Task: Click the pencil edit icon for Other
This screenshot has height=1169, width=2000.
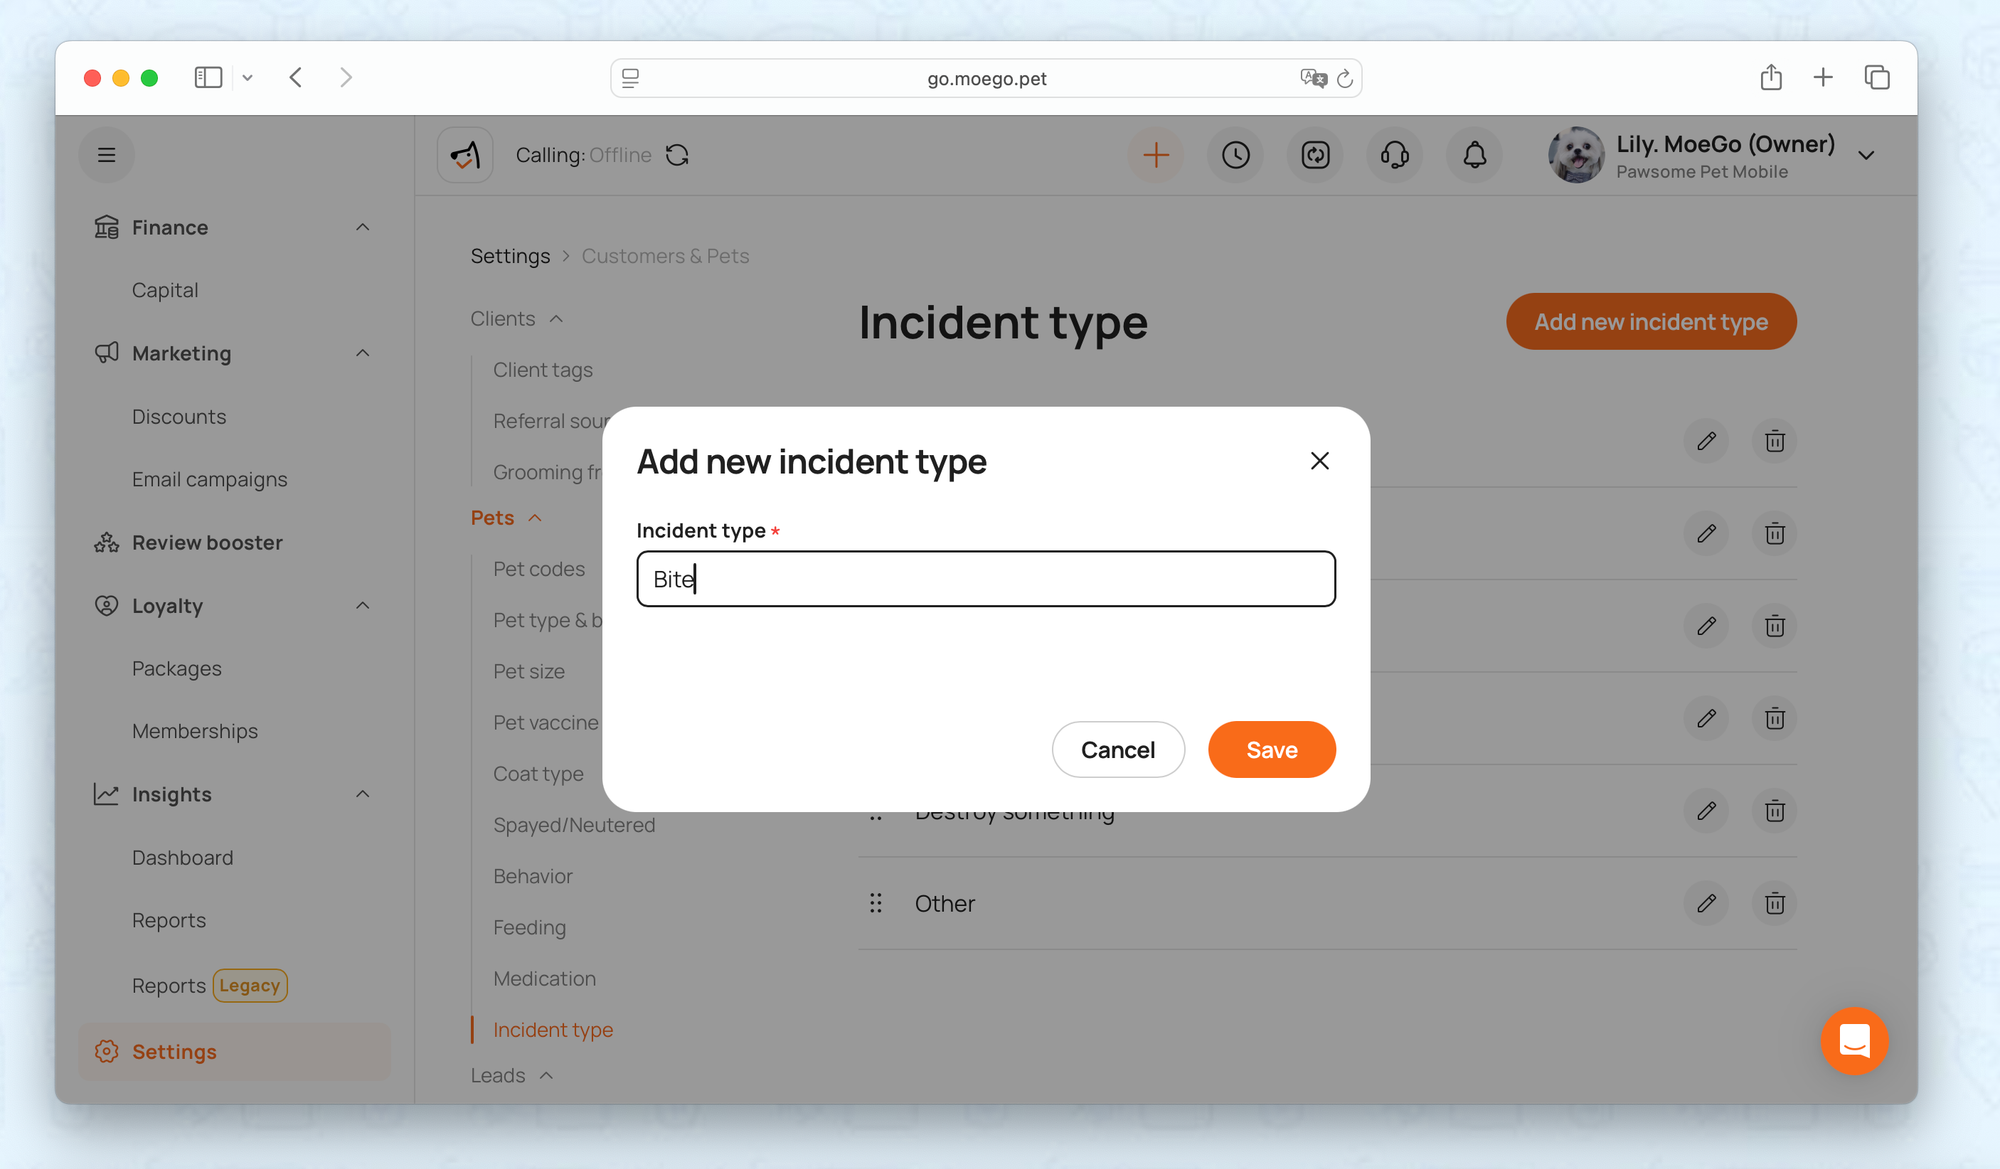Action: (x=1706, y=903)
